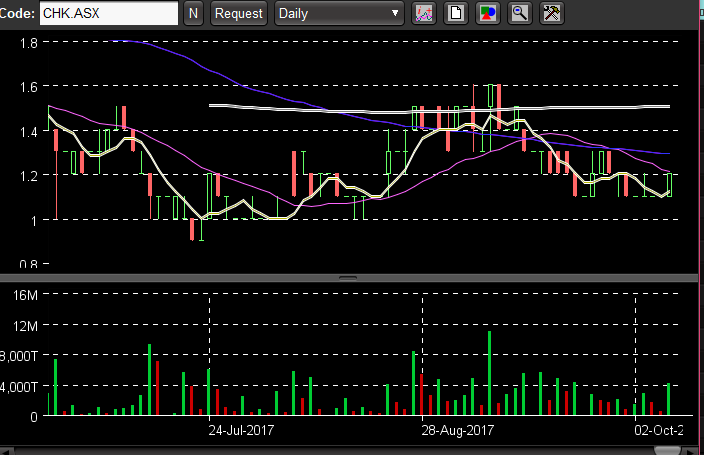Open the add indicator chart tool

coord(424,13)
